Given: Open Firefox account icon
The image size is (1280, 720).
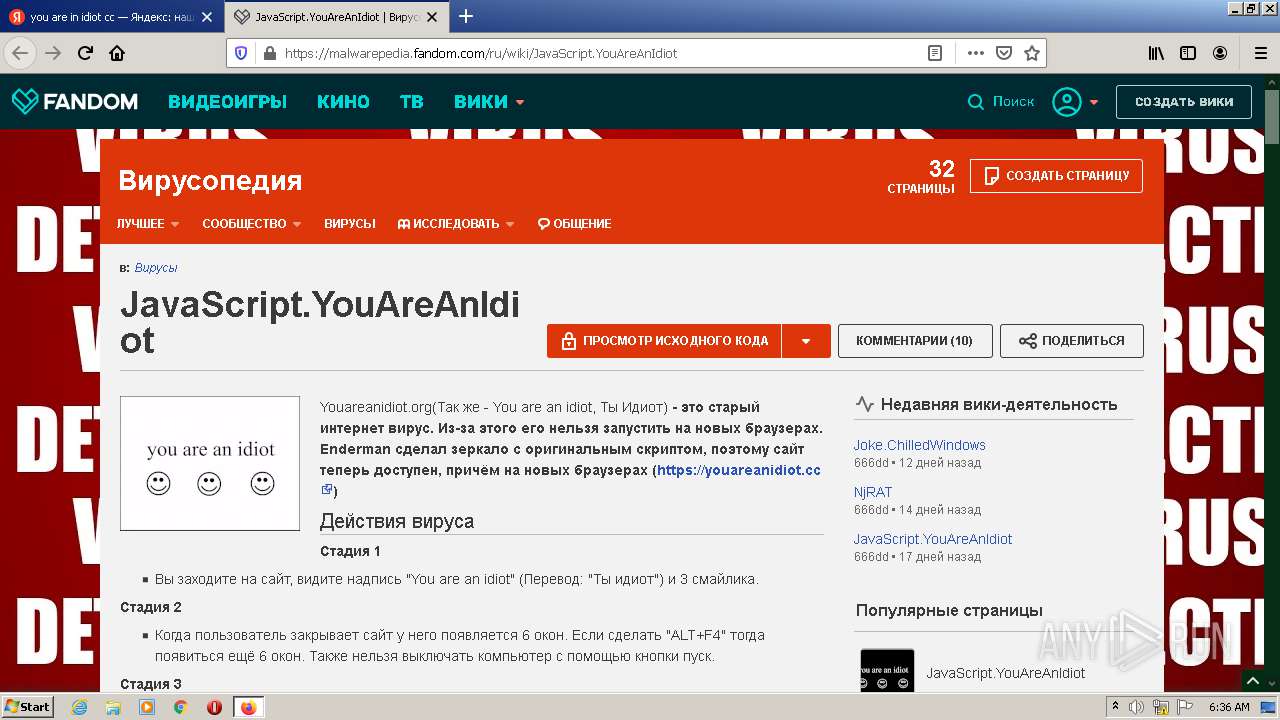Looking at the screenshot, I should coord(1220,53).
